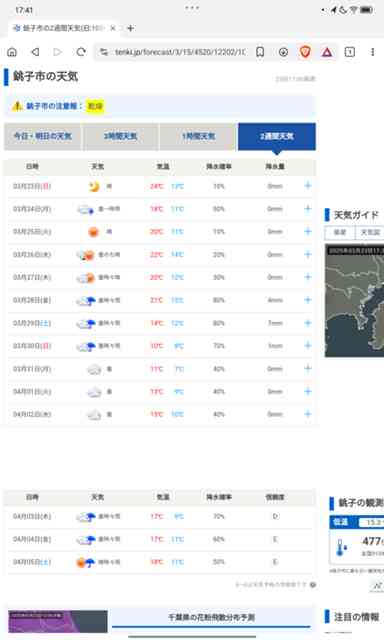Image resolution: width=384 pixels, height=640 pixels.
Task: Open the downloads icon in toolbar
Action: point(283,52)
